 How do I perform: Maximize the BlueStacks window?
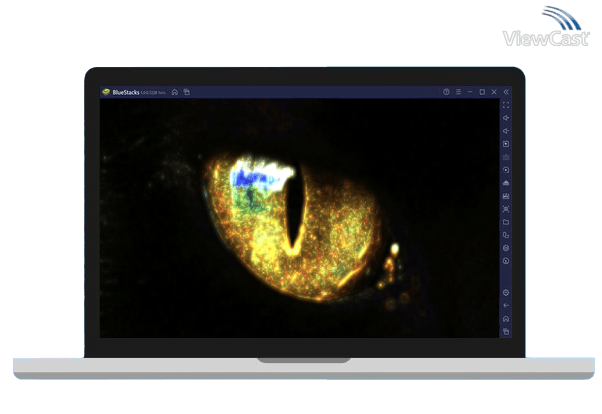[482, 92]
